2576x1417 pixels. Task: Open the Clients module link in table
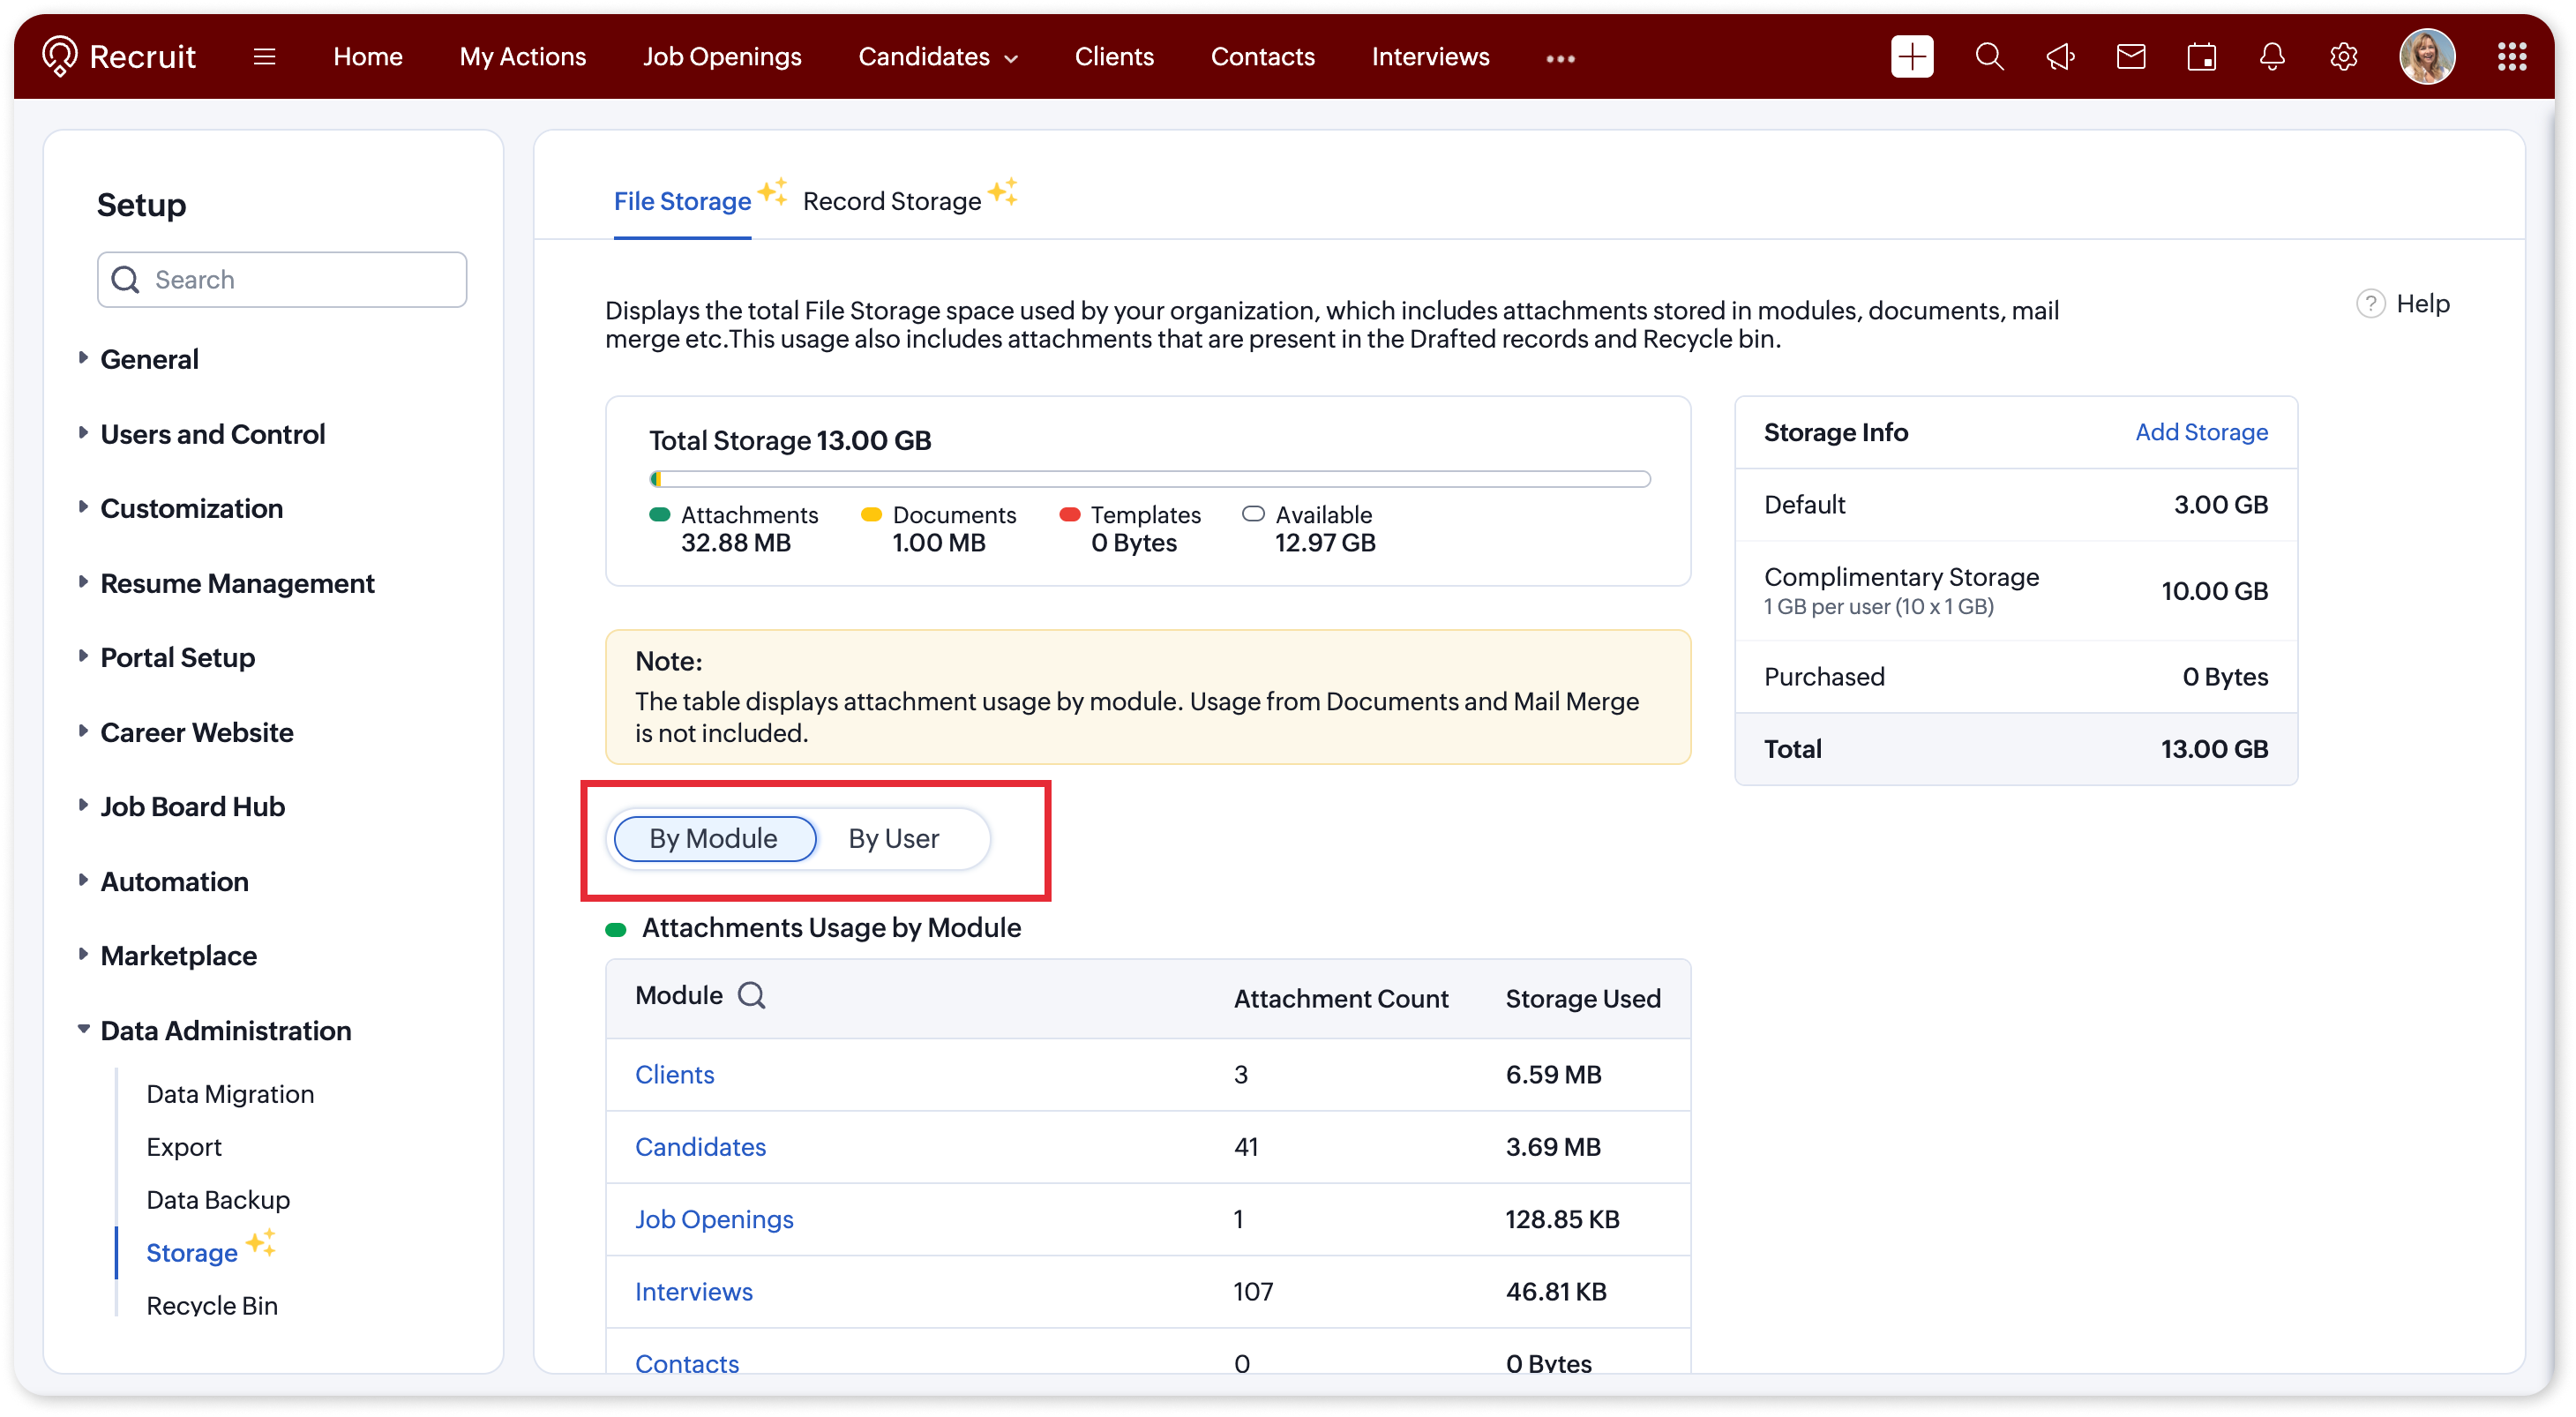[674, 1074]
